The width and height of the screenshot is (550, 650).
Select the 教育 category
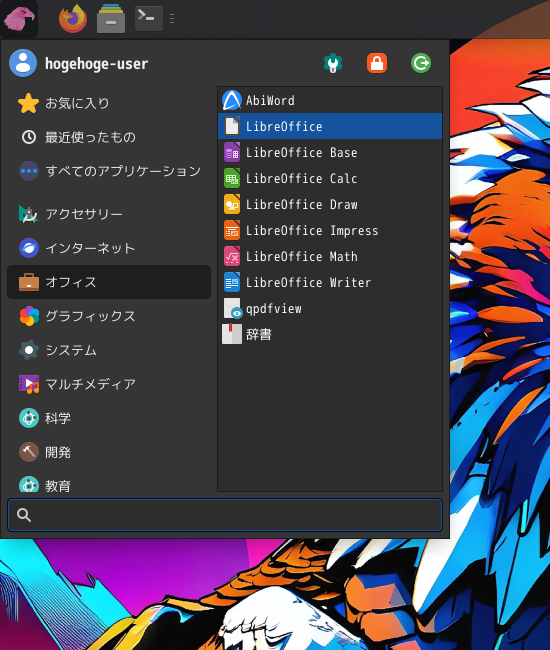click(109, 484)
